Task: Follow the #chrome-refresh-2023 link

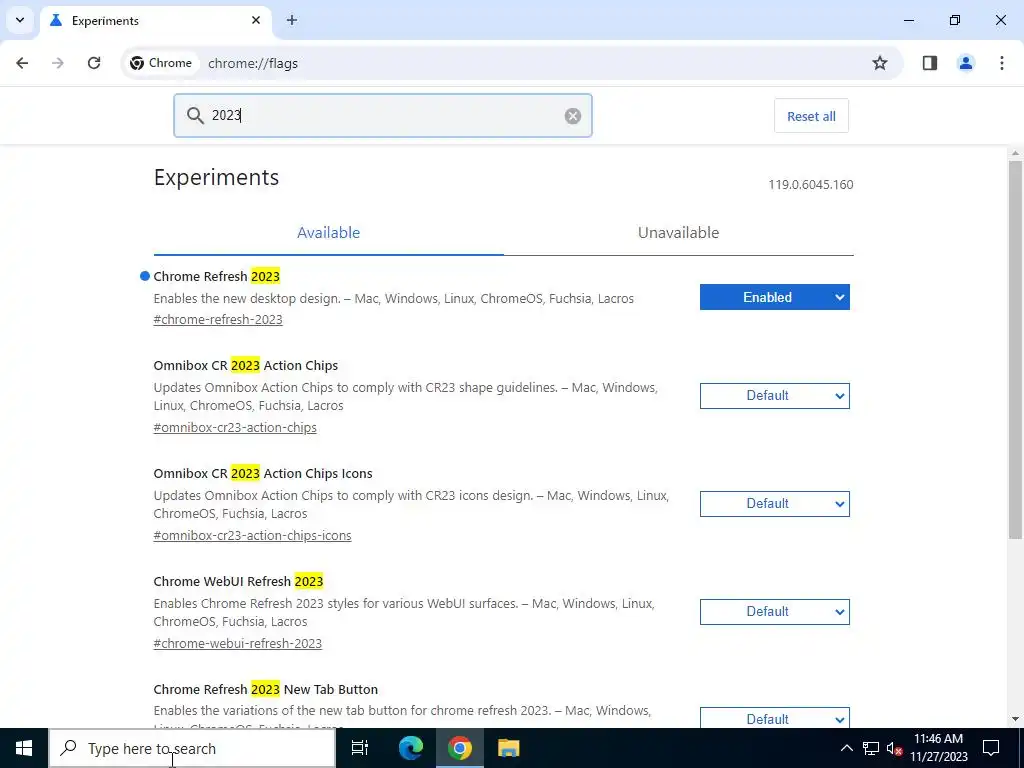Action: click(x=218, y=319)
